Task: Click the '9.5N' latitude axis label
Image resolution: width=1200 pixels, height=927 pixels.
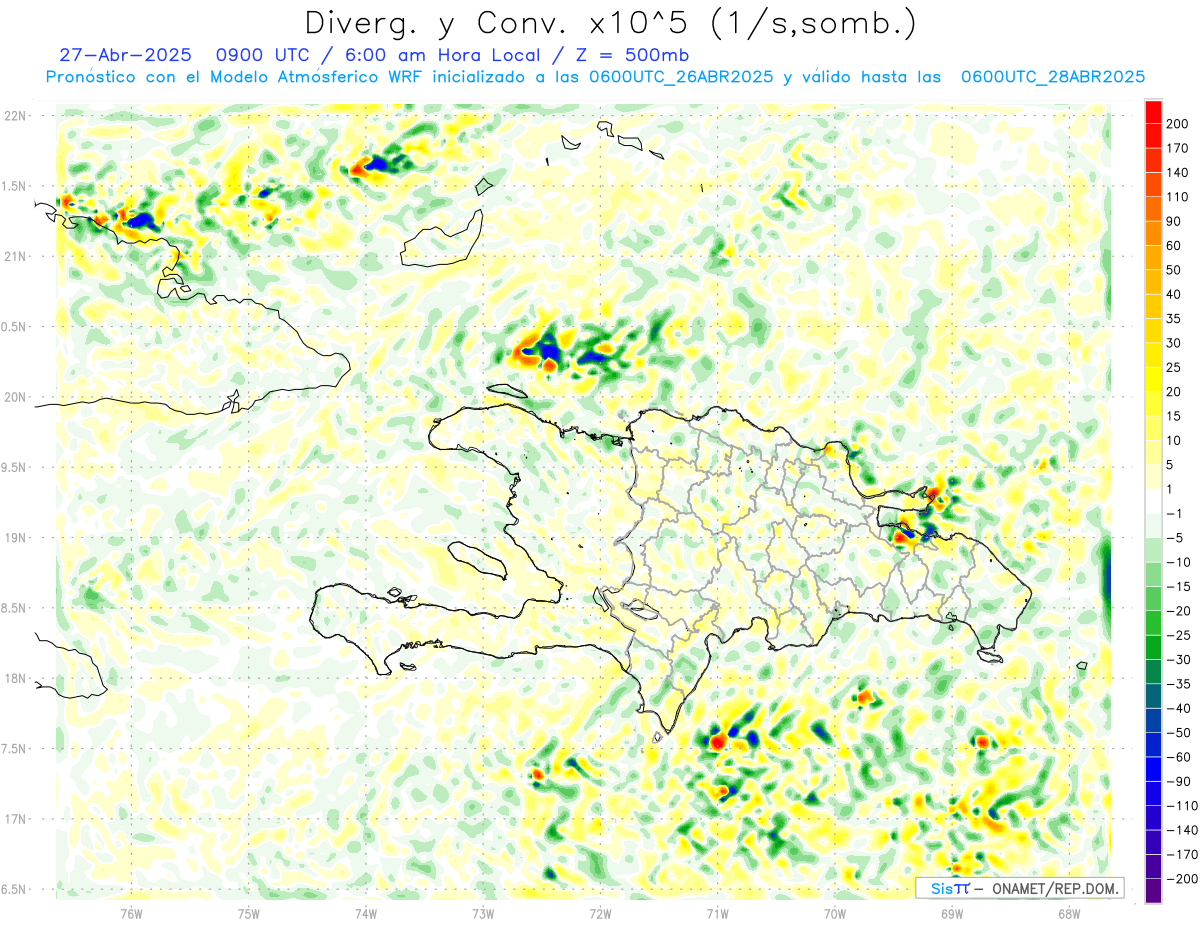Action: (x=15, y=467)
